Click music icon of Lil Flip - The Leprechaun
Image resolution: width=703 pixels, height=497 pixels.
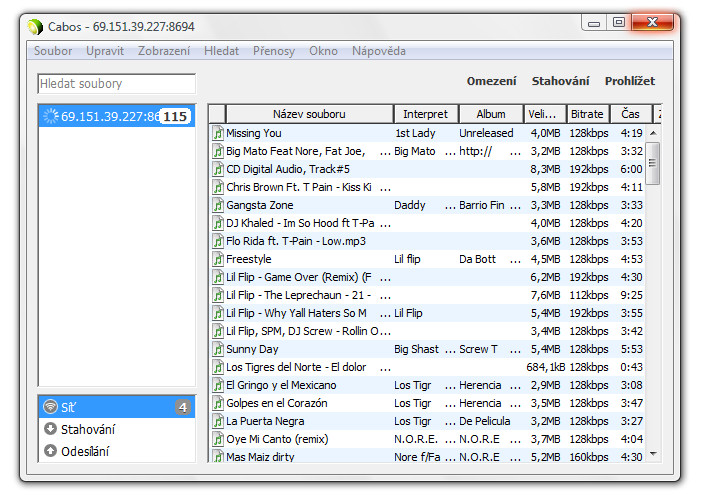coord(218,295)
